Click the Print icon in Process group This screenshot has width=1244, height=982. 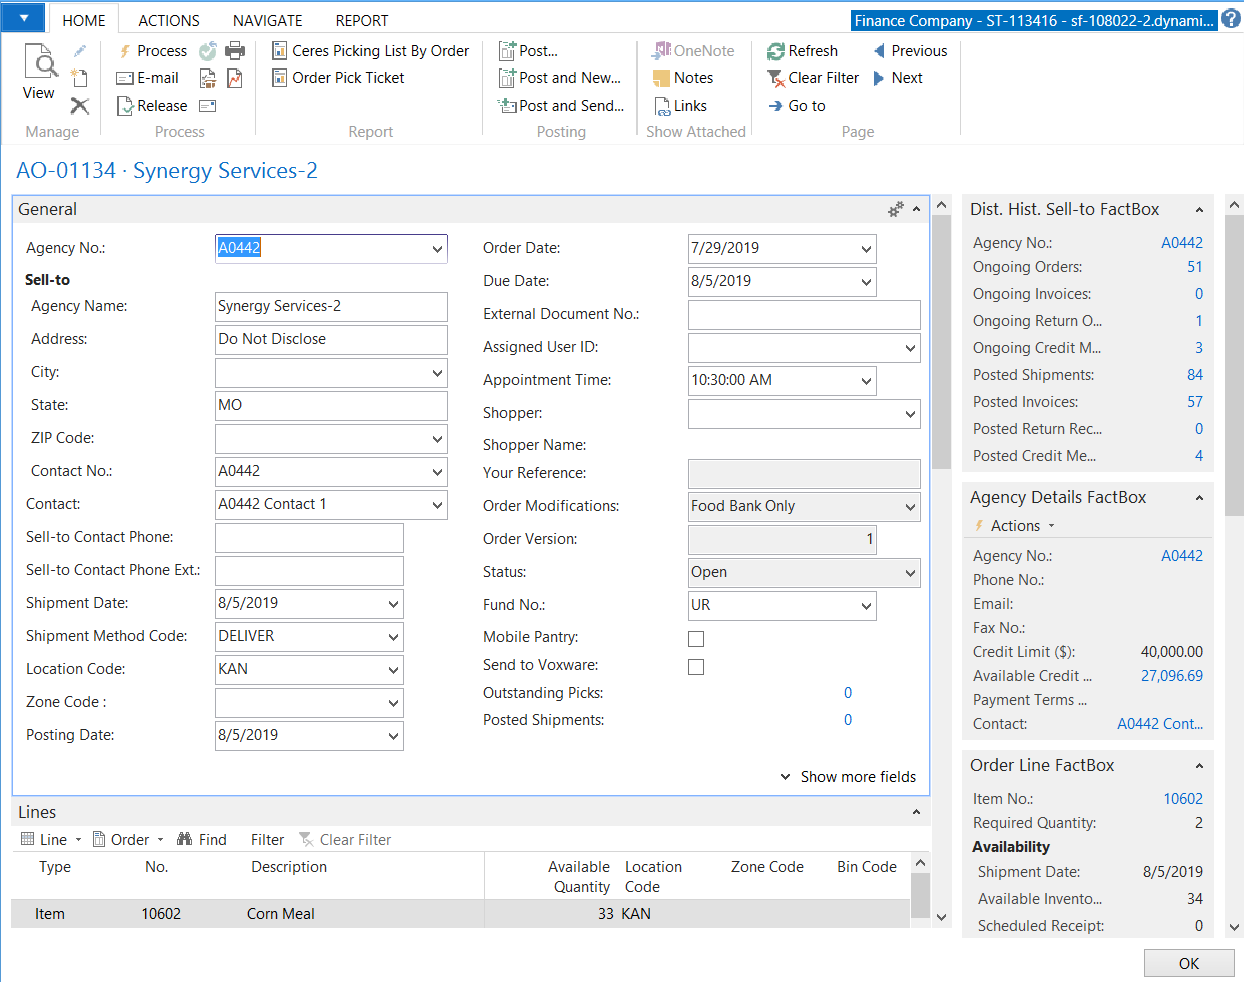tap(235, 51)
